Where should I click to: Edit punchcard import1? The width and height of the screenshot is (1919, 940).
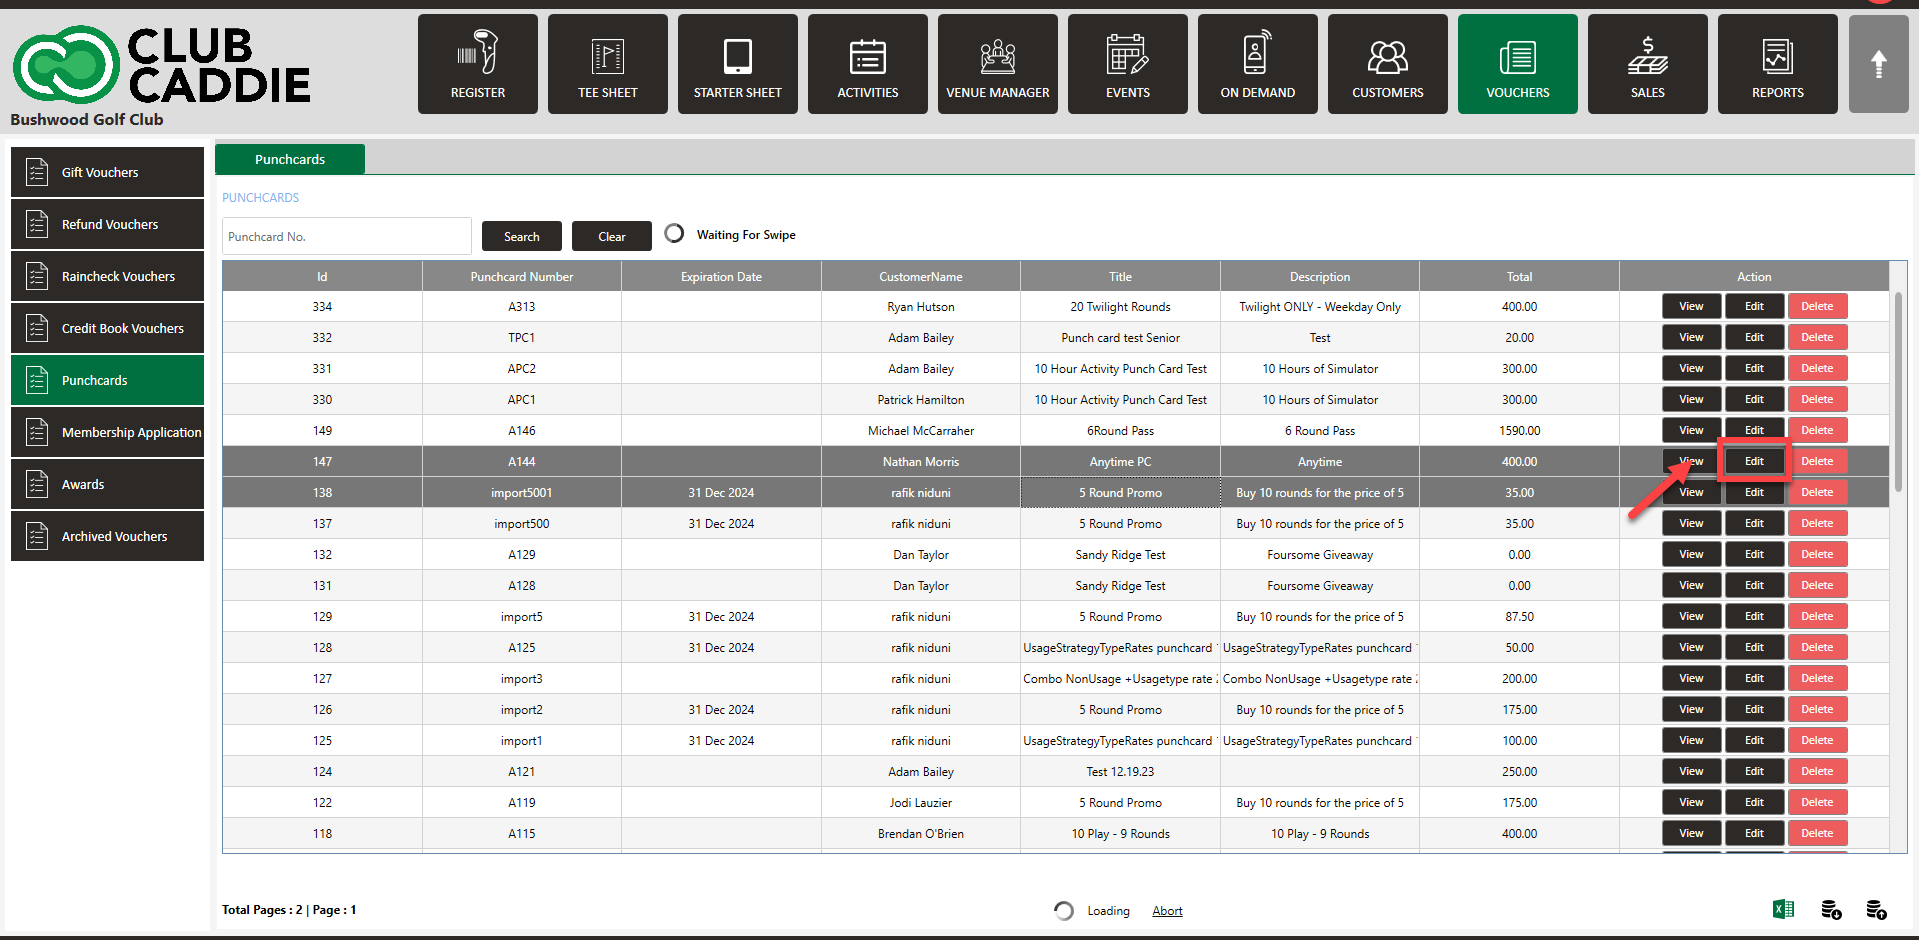1754,740
